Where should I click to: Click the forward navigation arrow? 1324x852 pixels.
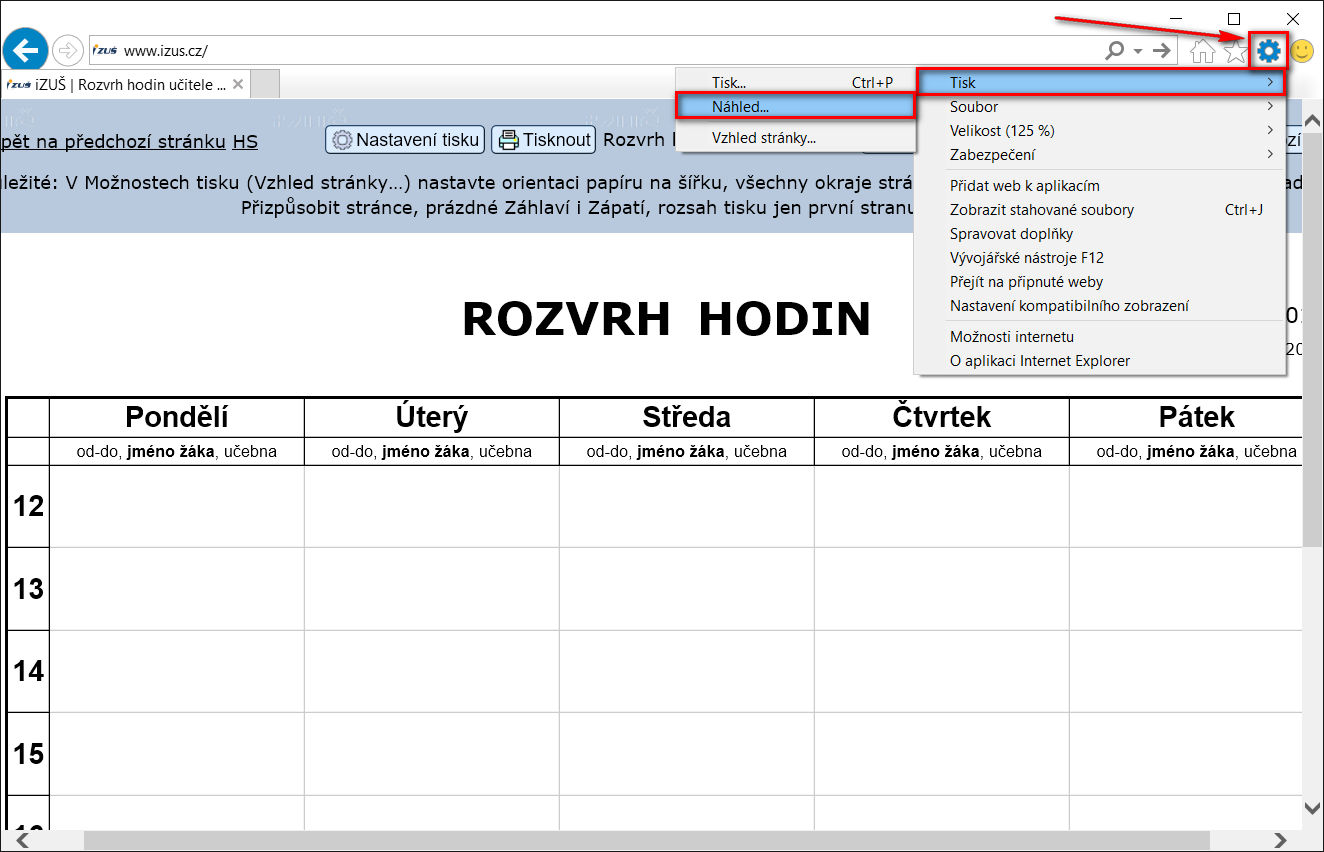68,50
